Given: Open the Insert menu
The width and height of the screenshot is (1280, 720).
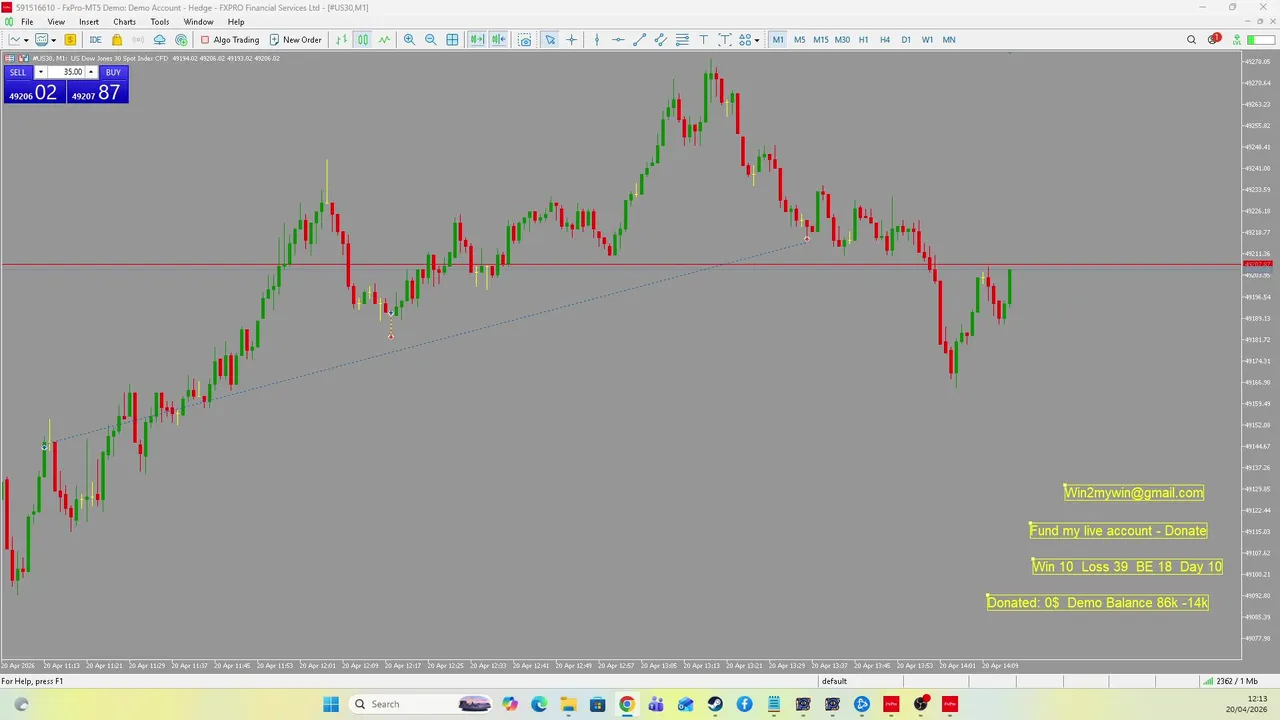Looking at the screenshot, I should pos(89,22).
